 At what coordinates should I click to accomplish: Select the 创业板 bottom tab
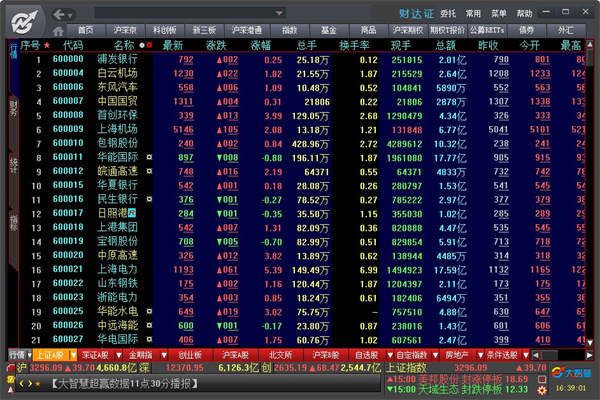tap(190, 355)
